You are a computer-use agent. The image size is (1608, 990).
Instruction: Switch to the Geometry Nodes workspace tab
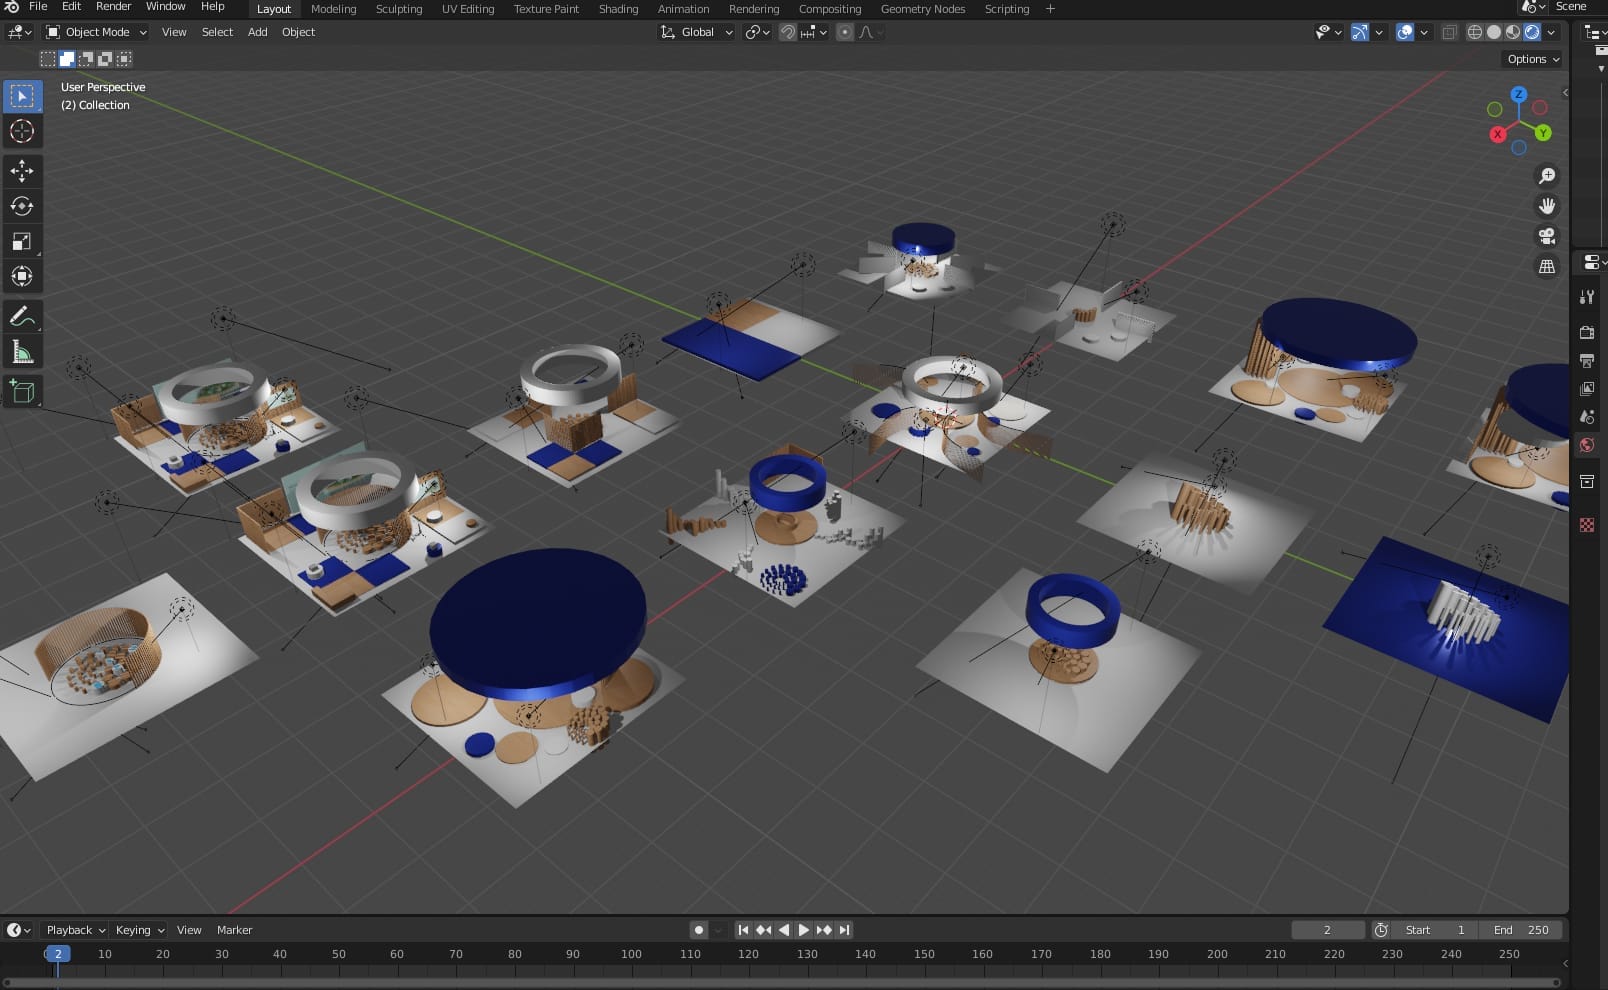coord(922,9)
